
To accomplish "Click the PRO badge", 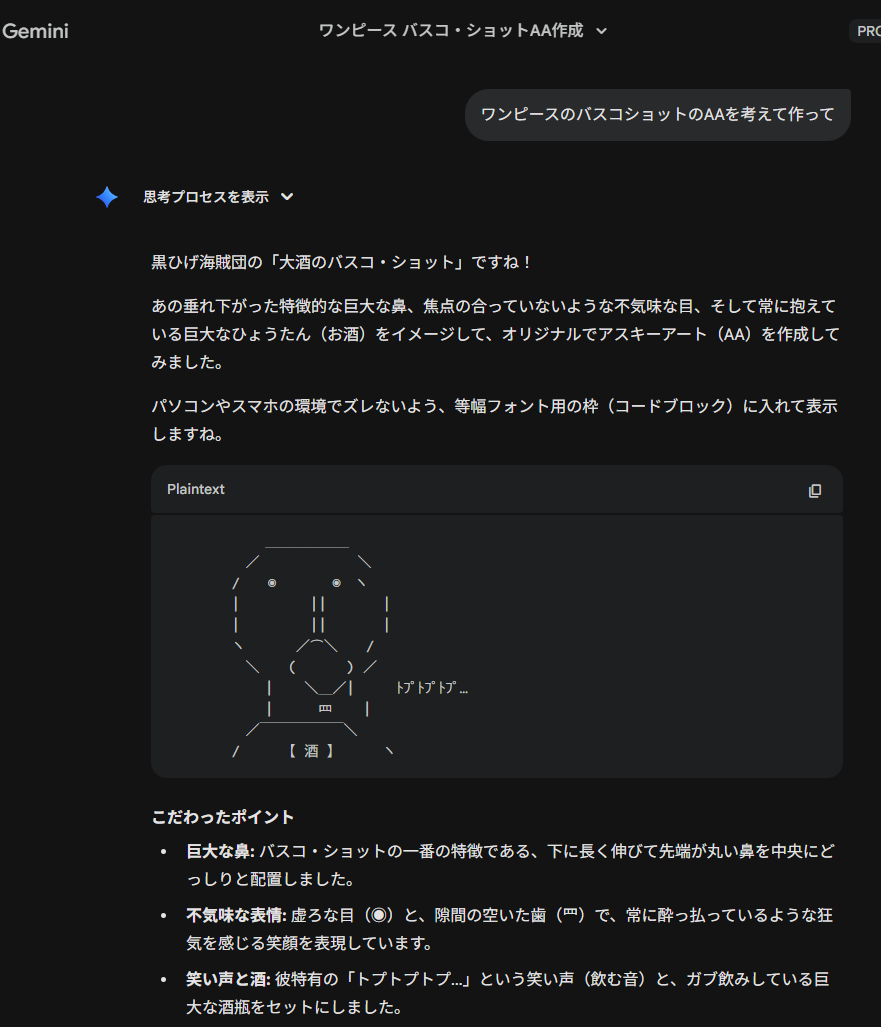I will coord(866,31).
